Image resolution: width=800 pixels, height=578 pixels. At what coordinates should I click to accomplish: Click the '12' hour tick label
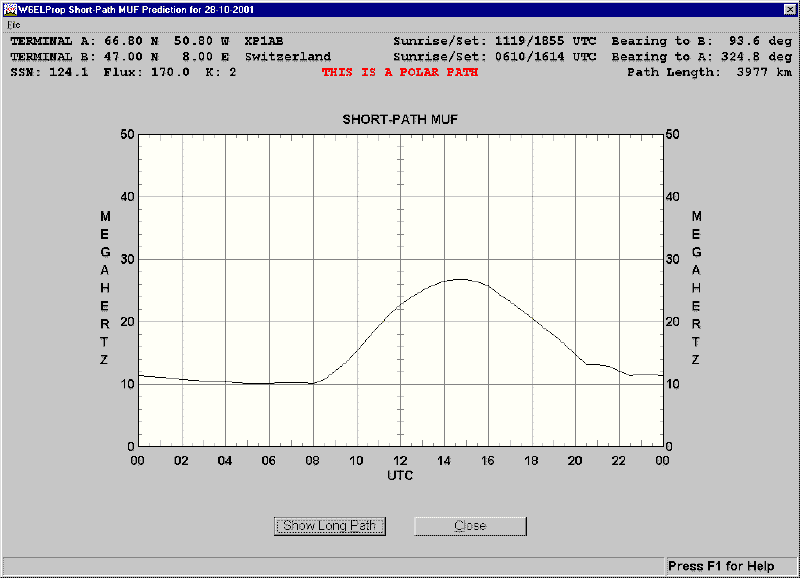point(400,461)
